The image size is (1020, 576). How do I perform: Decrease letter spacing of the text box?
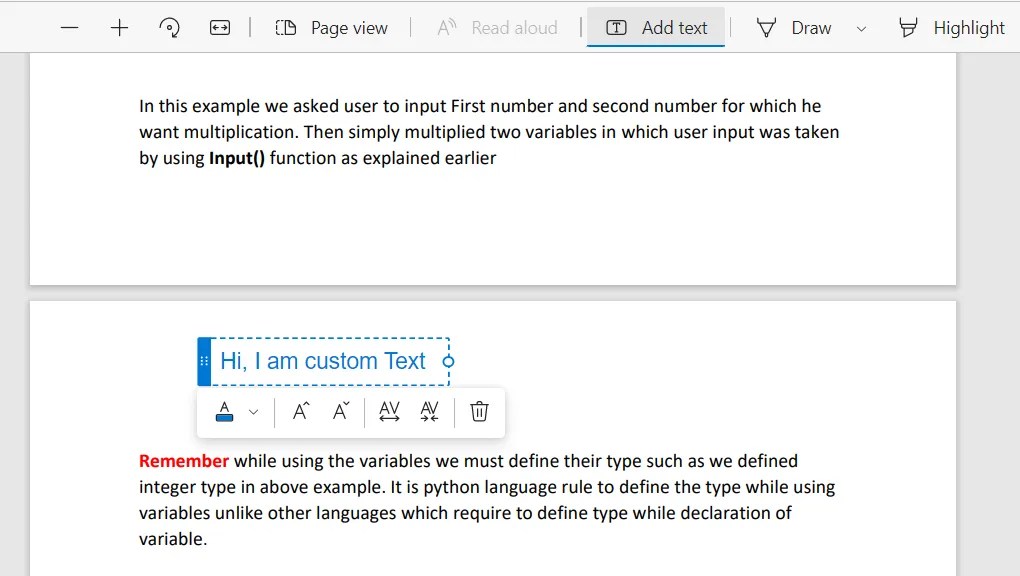pos(429,411)
